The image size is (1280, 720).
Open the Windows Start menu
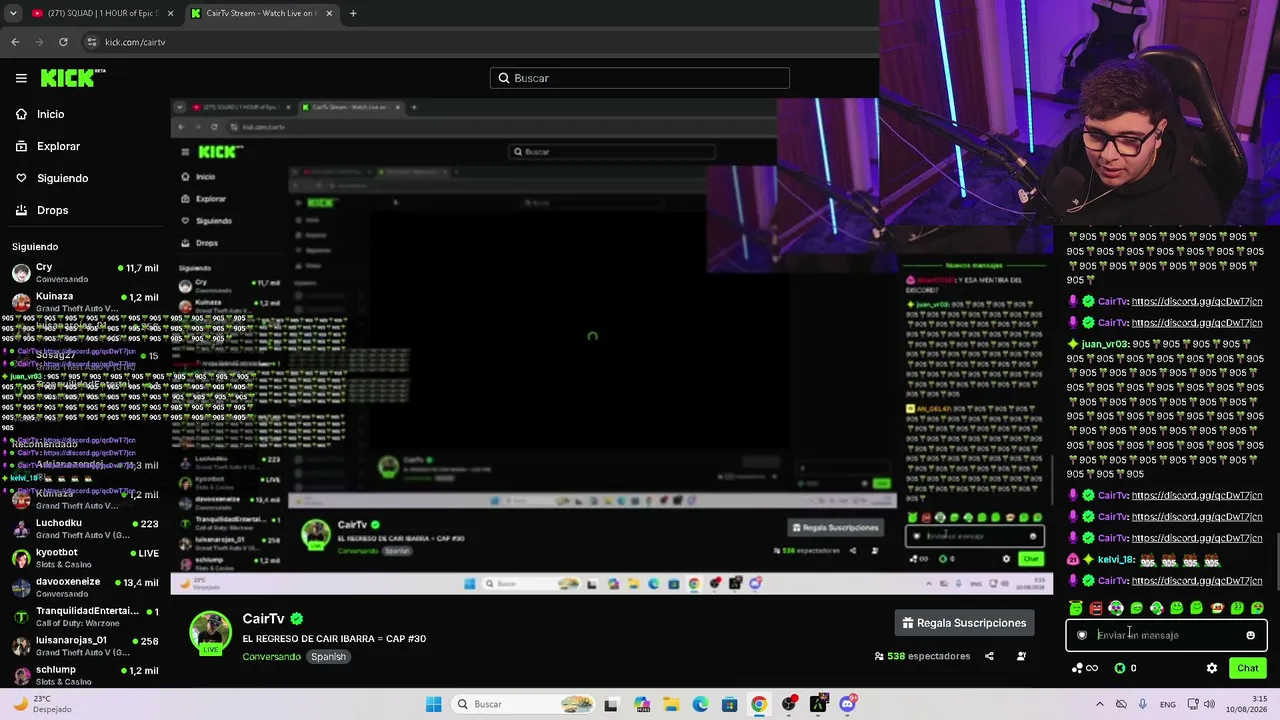(433, 704)
